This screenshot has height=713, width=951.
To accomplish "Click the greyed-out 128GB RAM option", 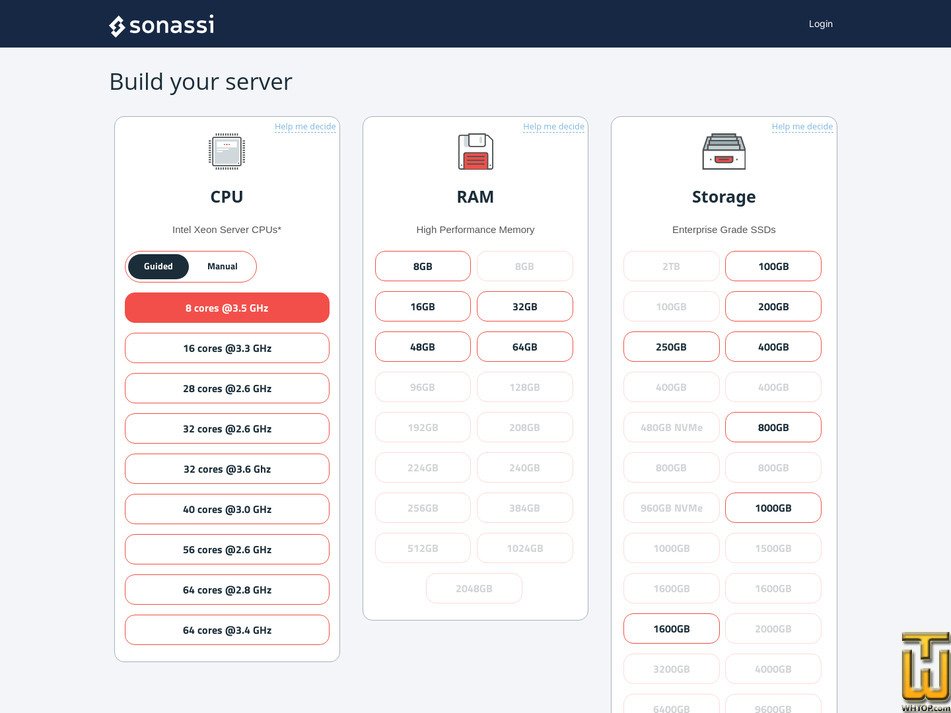I will click(x=525, y=387).
